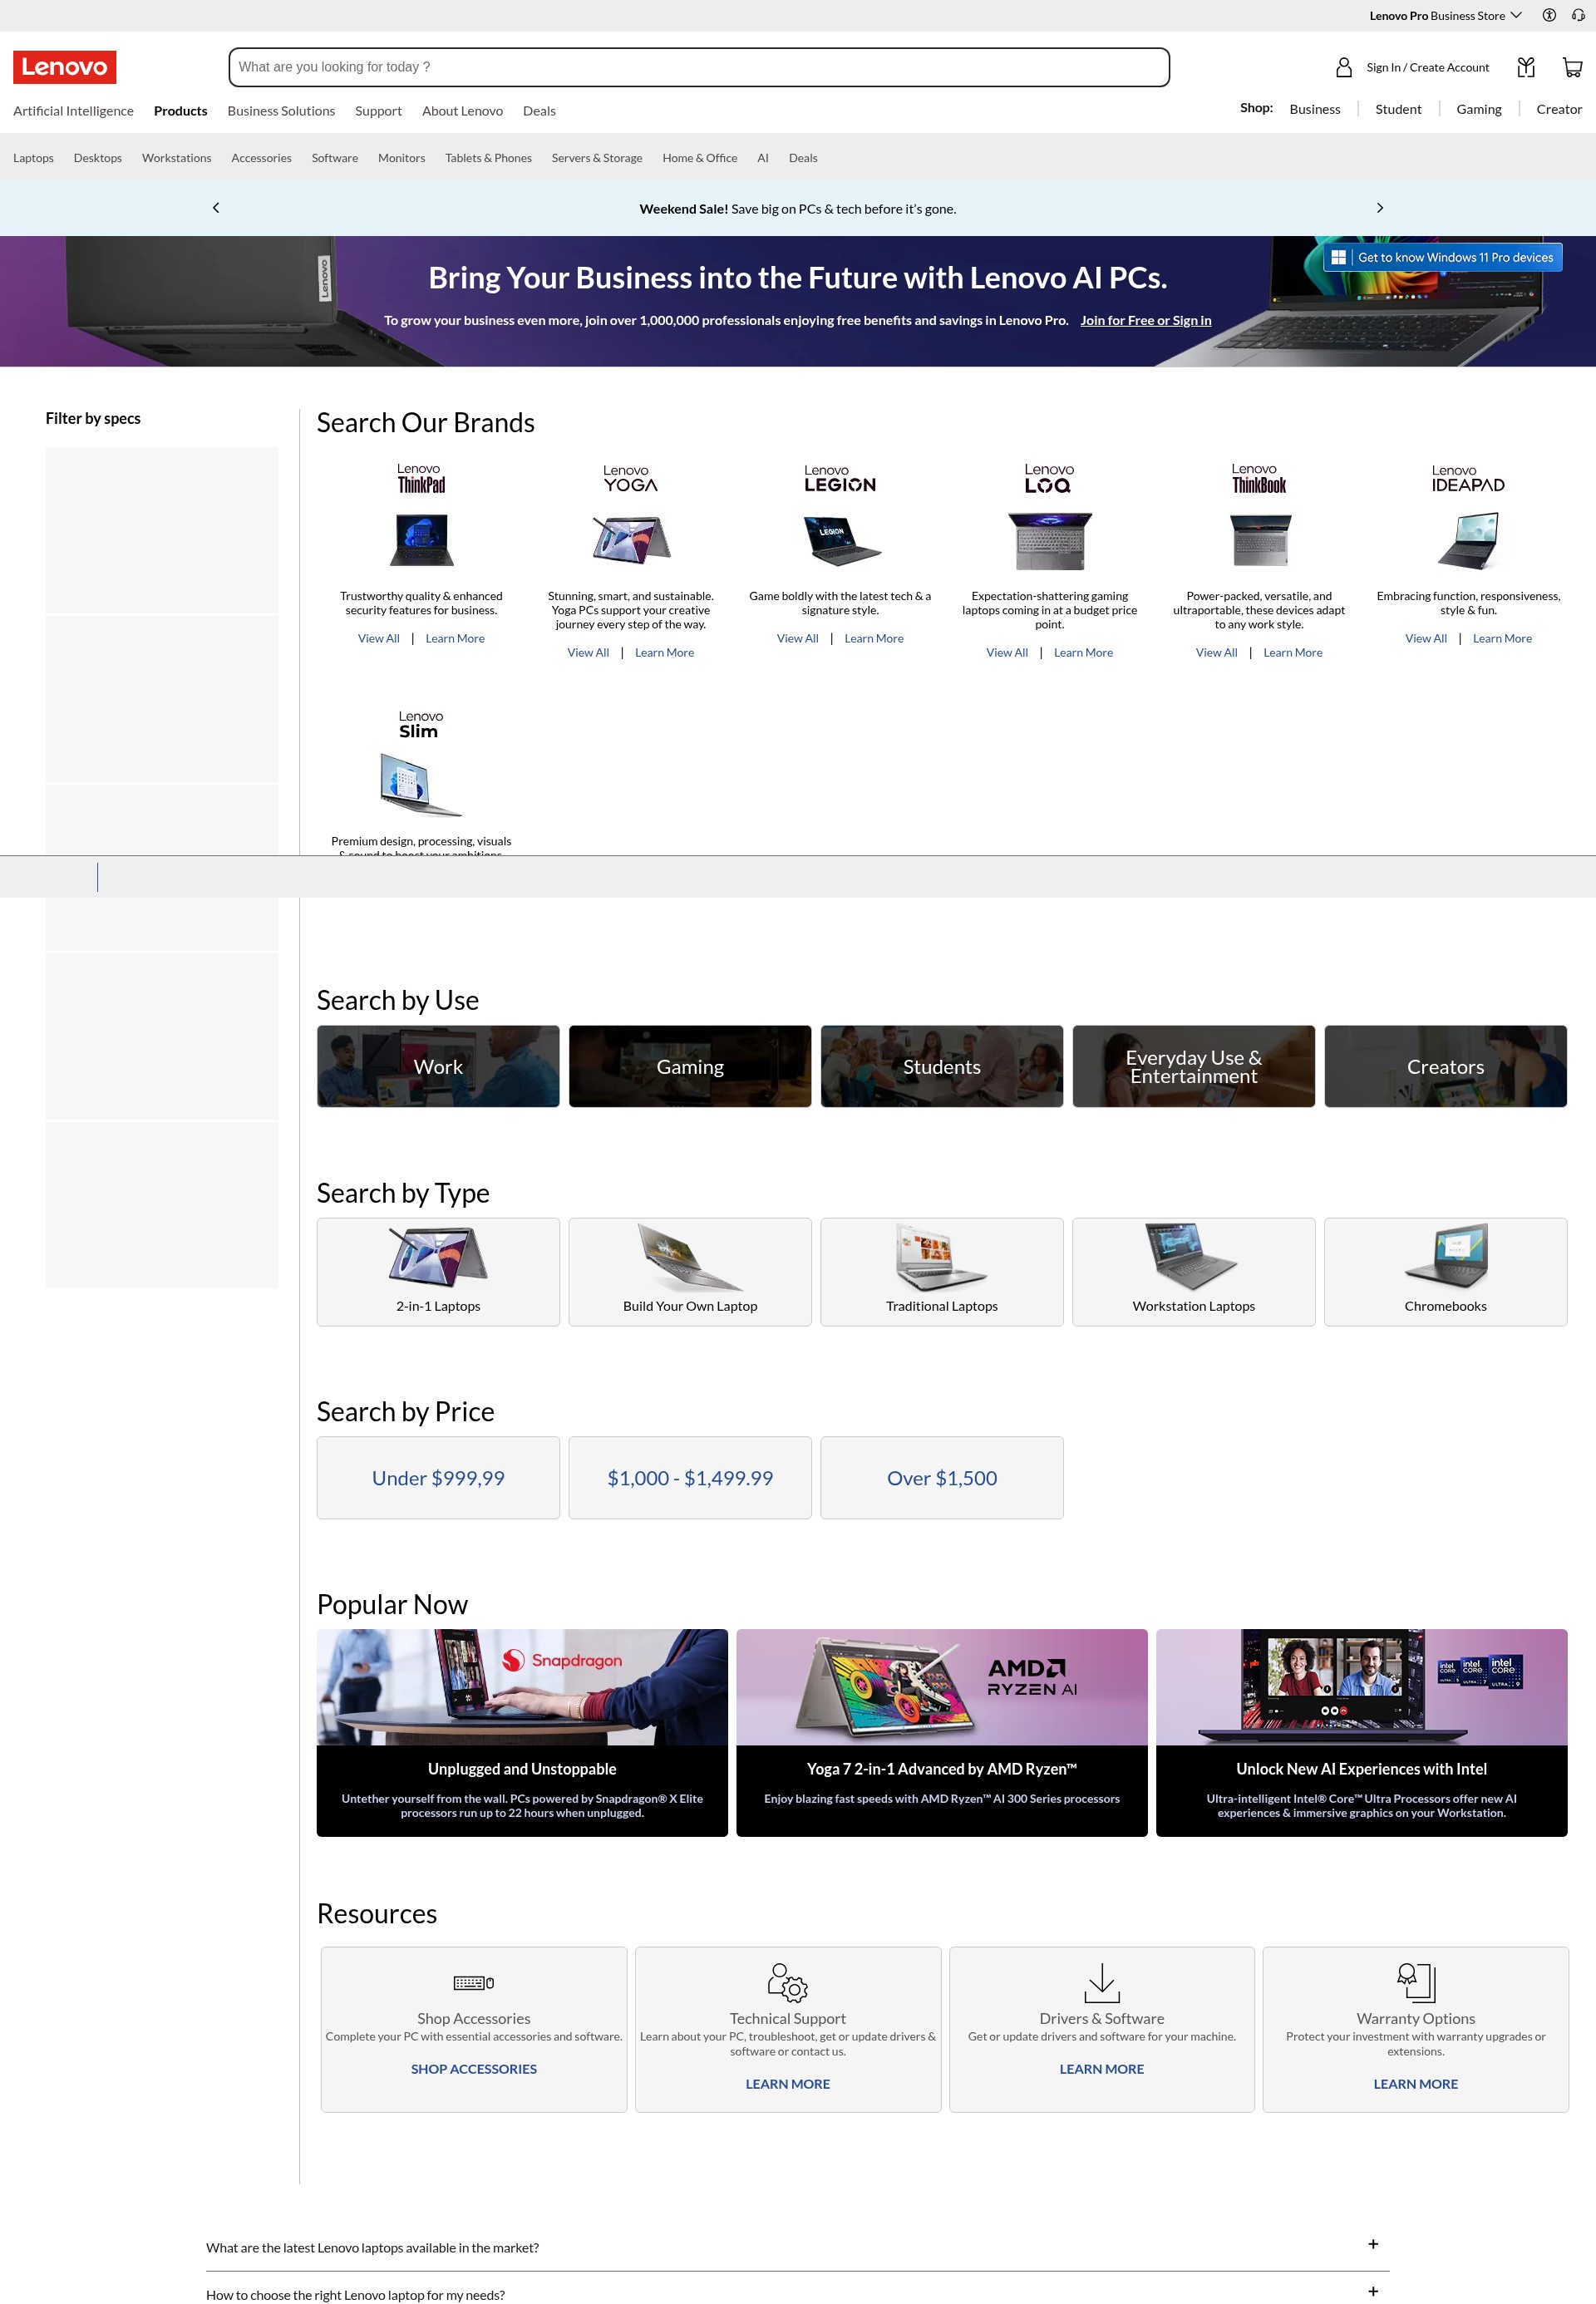The height and width of the screenshot is (2304, 1596).
Task: Open the Creators use tile
Action: tap(1446, 1066)
